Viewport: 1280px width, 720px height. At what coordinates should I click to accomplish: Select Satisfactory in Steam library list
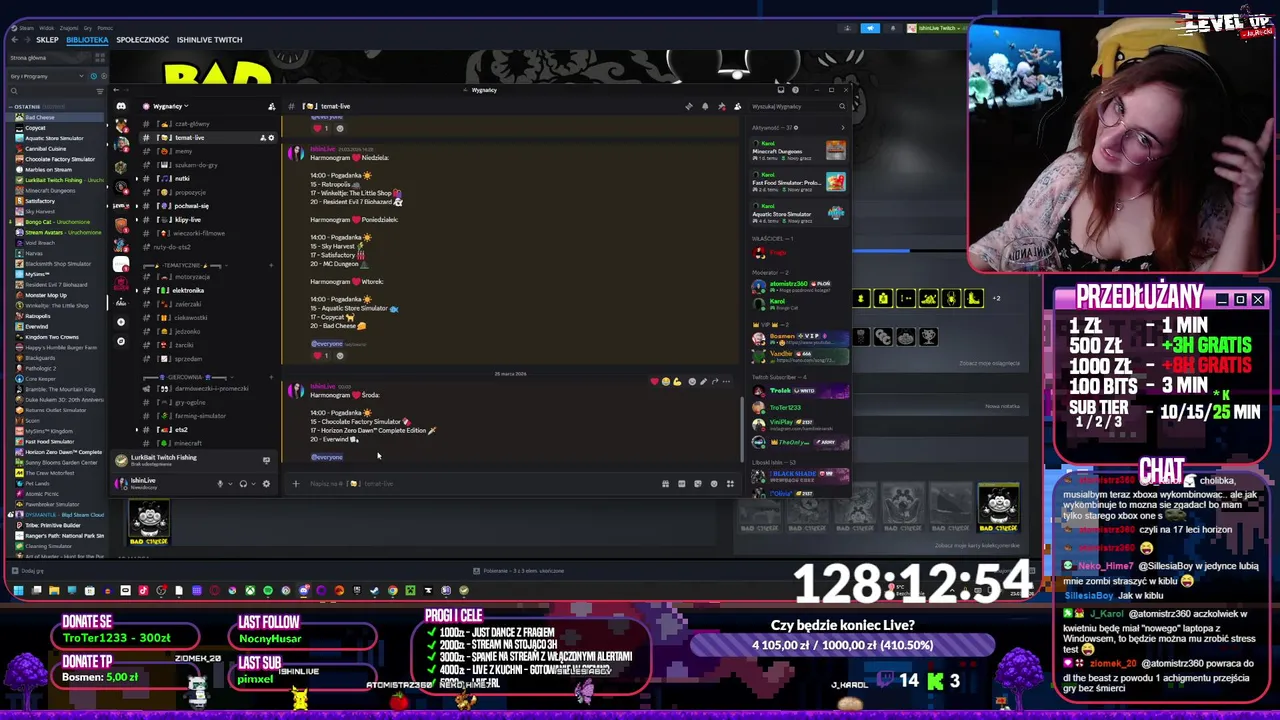click(x=40, y=200)
